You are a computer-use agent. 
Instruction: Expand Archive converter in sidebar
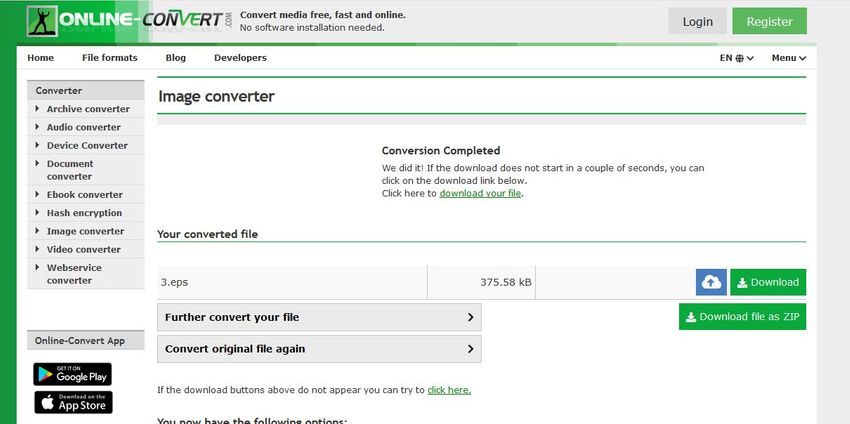[x=88, y=109]
